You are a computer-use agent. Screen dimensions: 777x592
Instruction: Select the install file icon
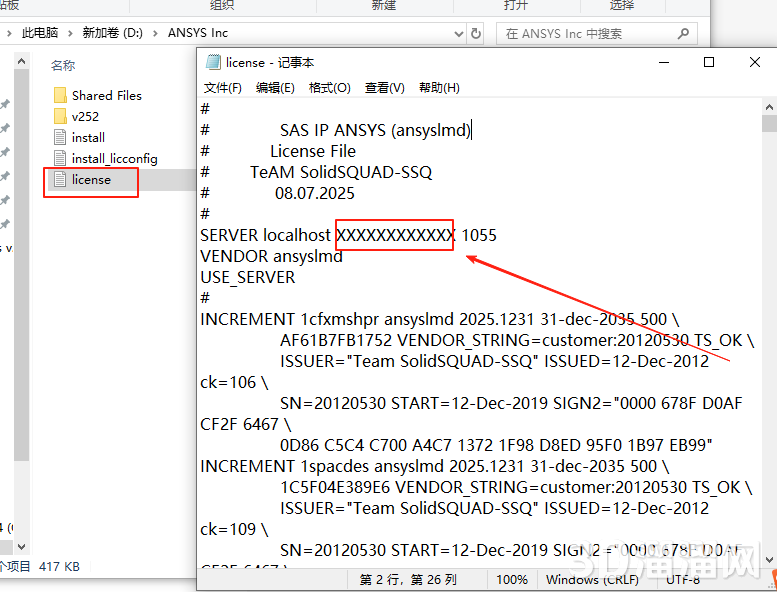(x=59, y=138)
